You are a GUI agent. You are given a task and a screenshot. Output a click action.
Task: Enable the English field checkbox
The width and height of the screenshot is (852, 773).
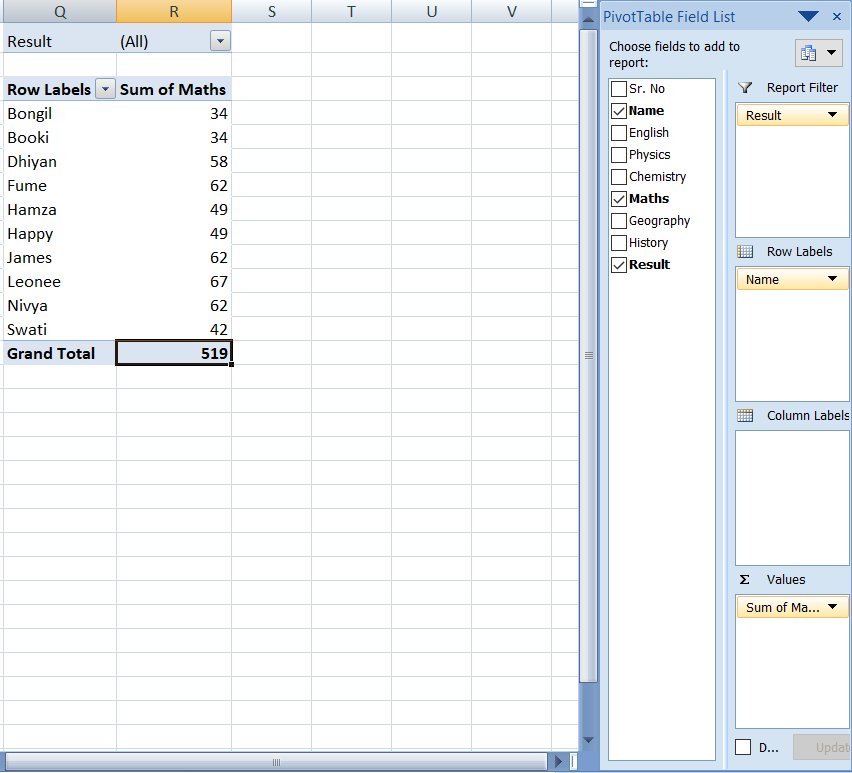point(619,133)
